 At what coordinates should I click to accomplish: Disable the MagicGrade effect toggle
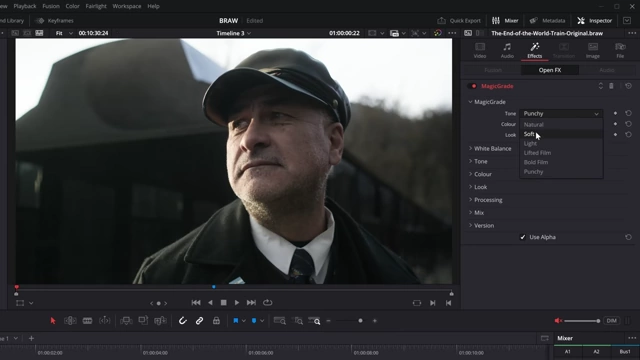473,86
